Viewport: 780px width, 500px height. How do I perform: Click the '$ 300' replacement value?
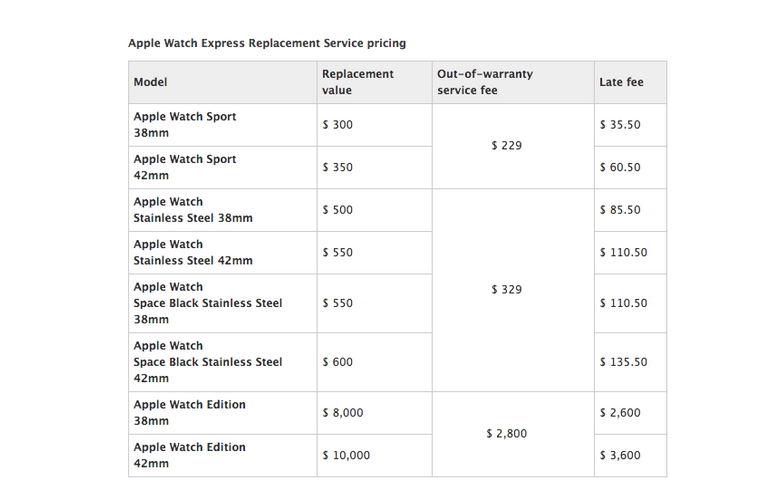[x=338, y=125]
